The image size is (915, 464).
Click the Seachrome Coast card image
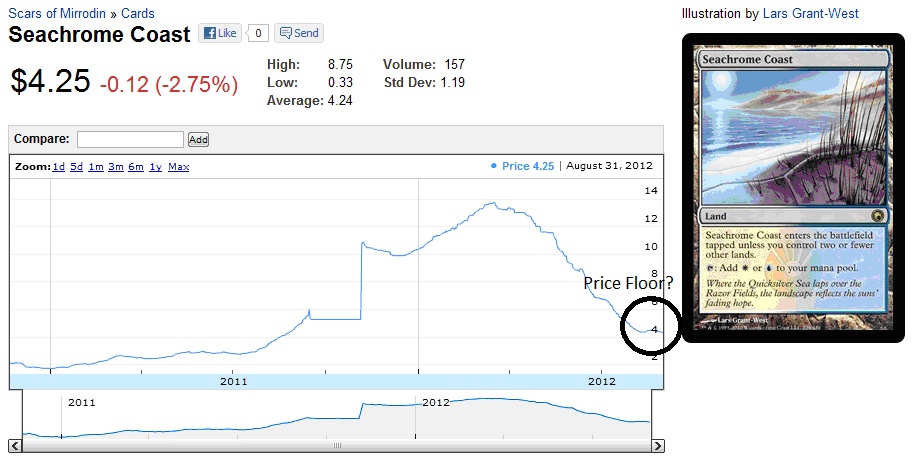793,187
